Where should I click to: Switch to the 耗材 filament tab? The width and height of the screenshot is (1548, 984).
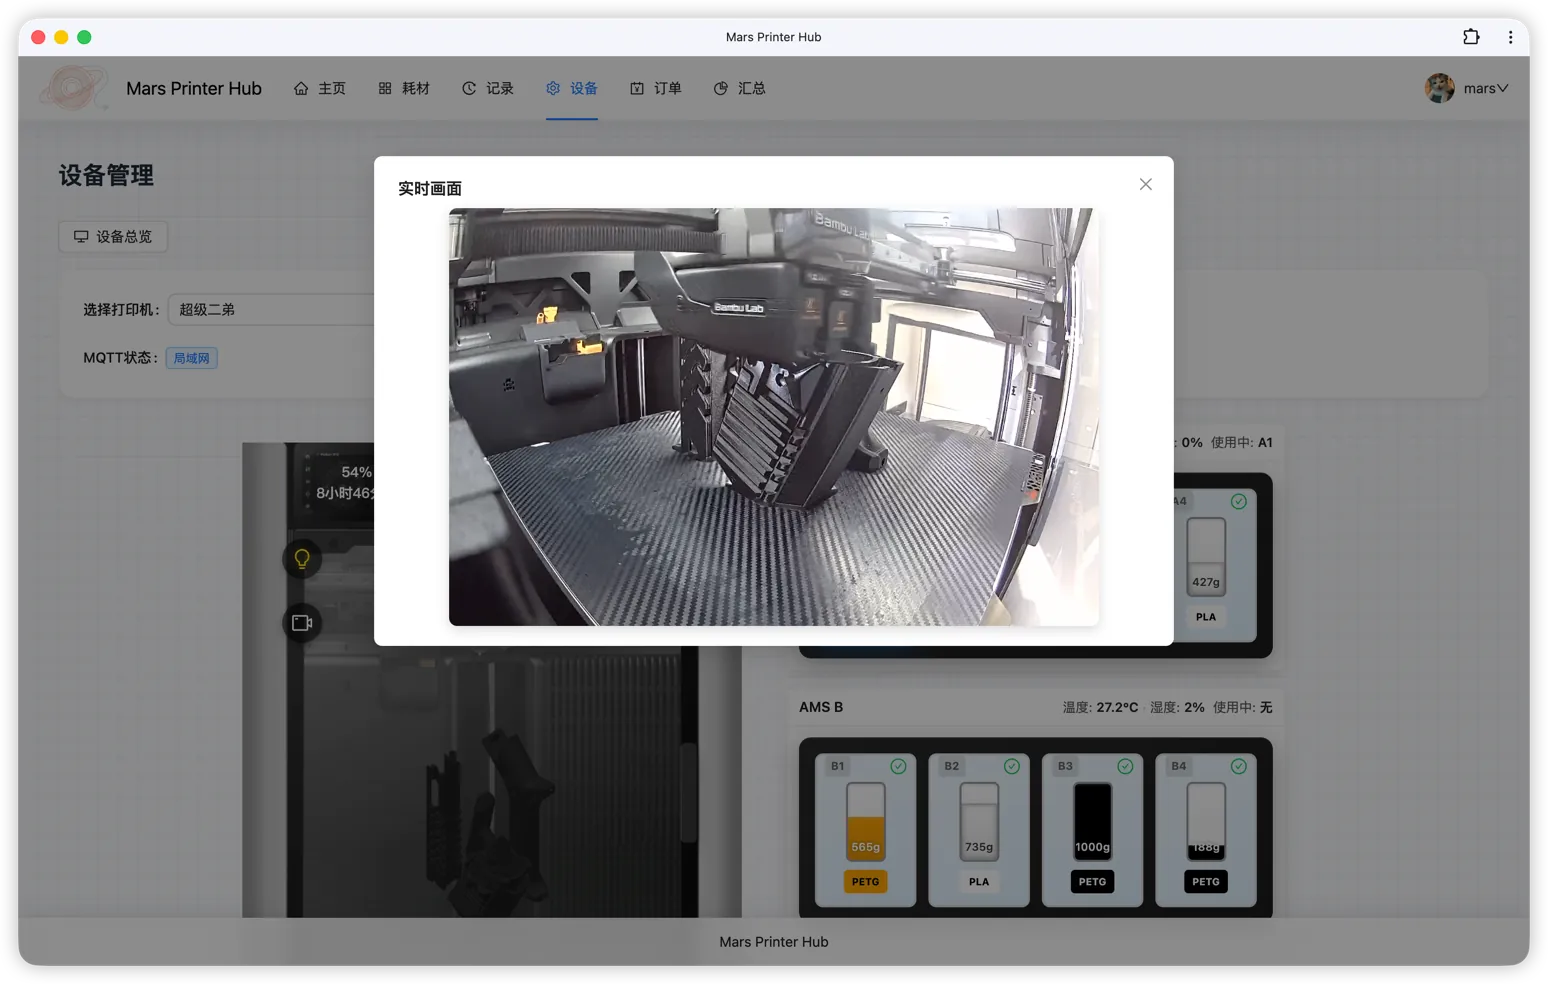coord(404,88)
